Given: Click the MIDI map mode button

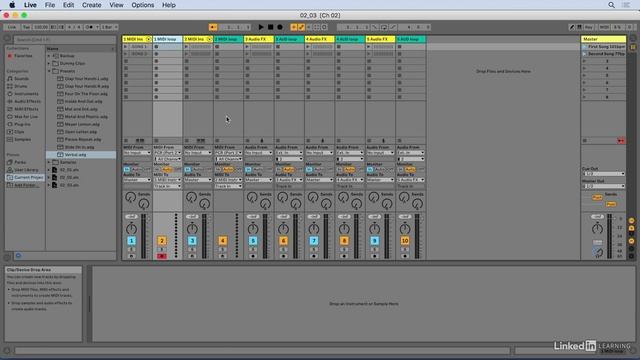Looking at the screenshot, I should (604, 27).
